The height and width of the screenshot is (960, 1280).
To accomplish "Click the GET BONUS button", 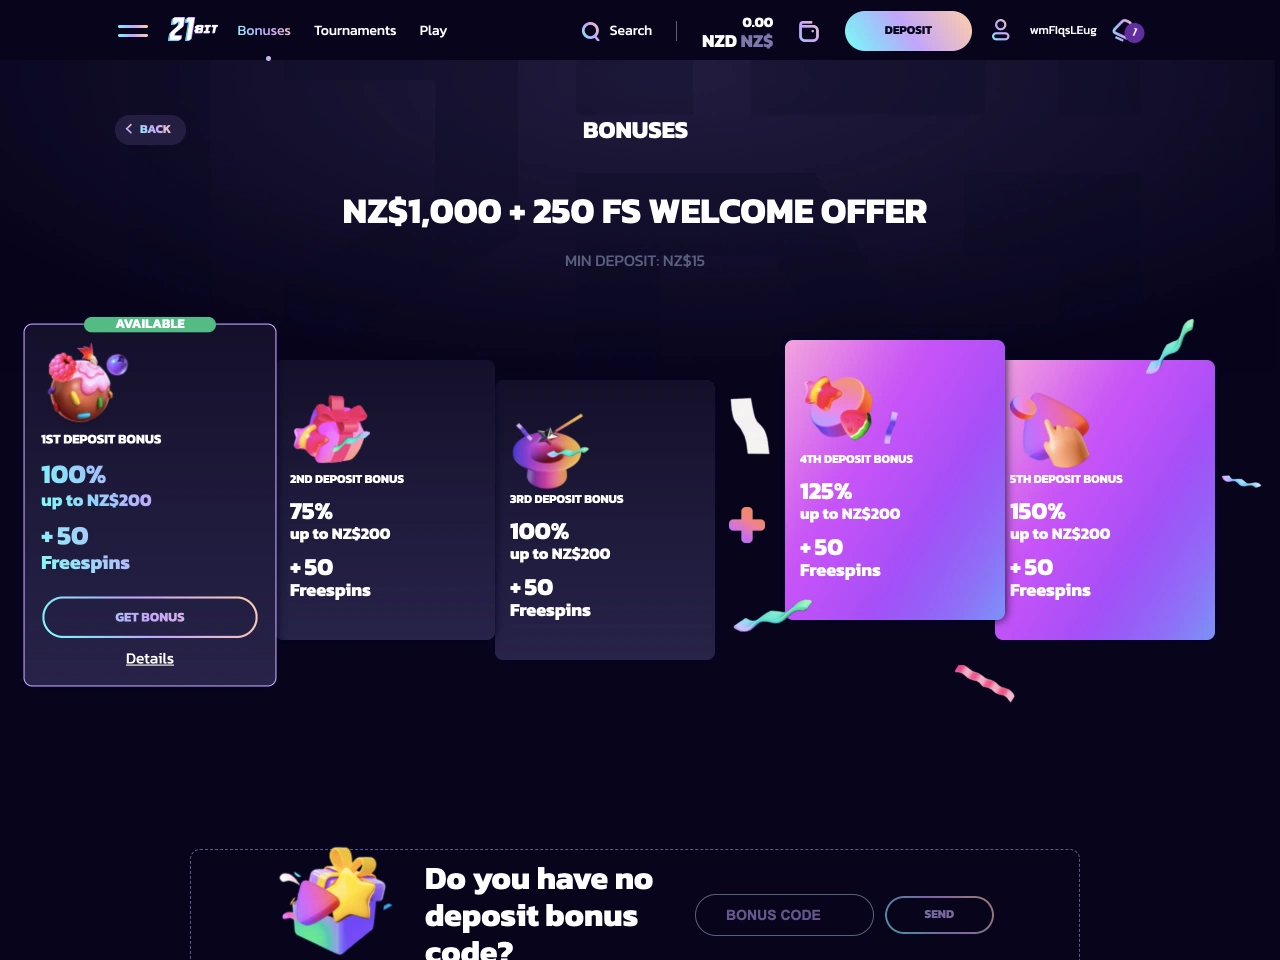I will point(150,617).
